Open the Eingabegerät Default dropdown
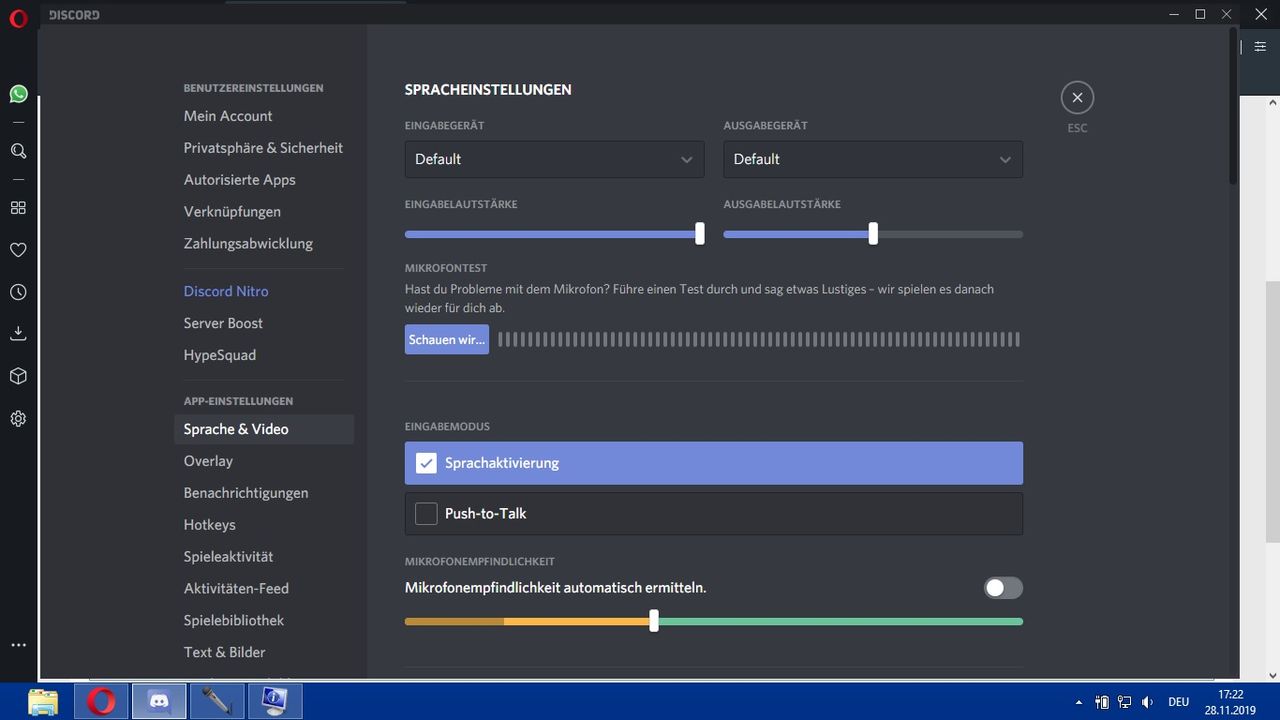Image resolution: width=1280 pixels, height=720 pixels. click(554, 159)
